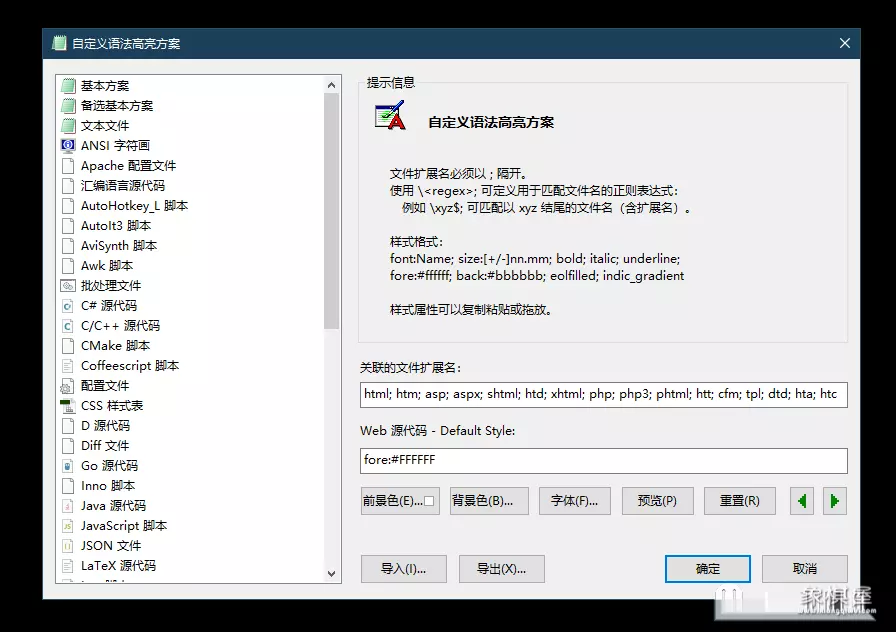Select LaTeX 源代码 scheme
The width and height of the screenshot is (896, 632).
(118, 566)
